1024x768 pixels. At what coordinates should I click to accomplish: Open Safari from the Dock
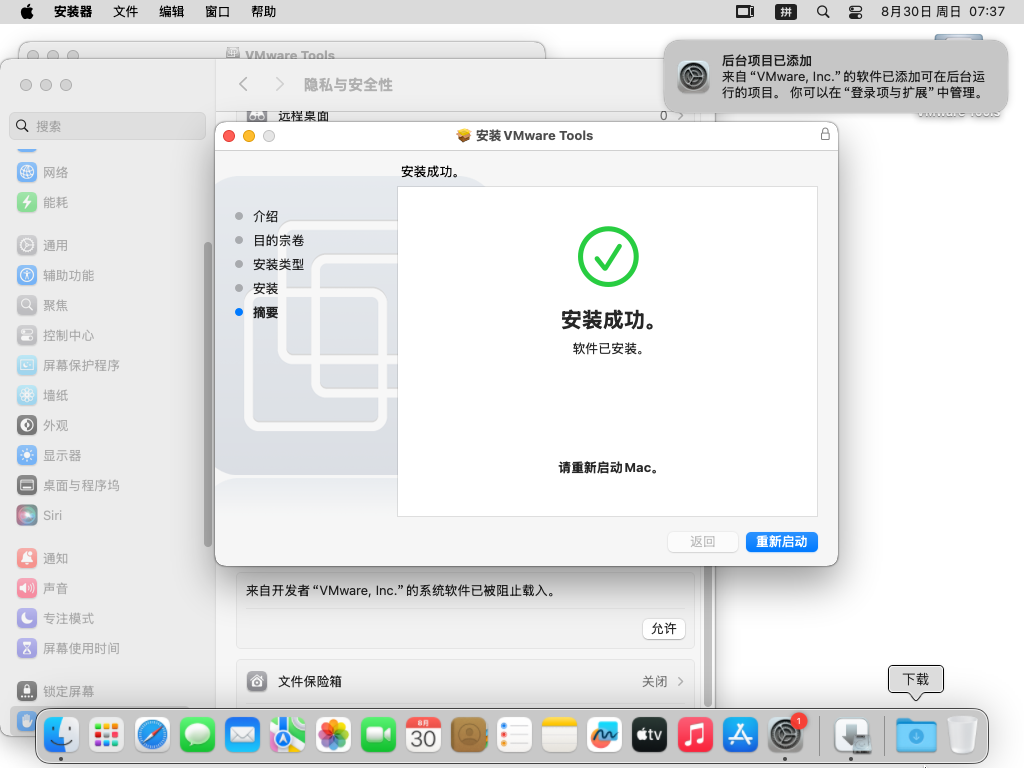(152, 735)
